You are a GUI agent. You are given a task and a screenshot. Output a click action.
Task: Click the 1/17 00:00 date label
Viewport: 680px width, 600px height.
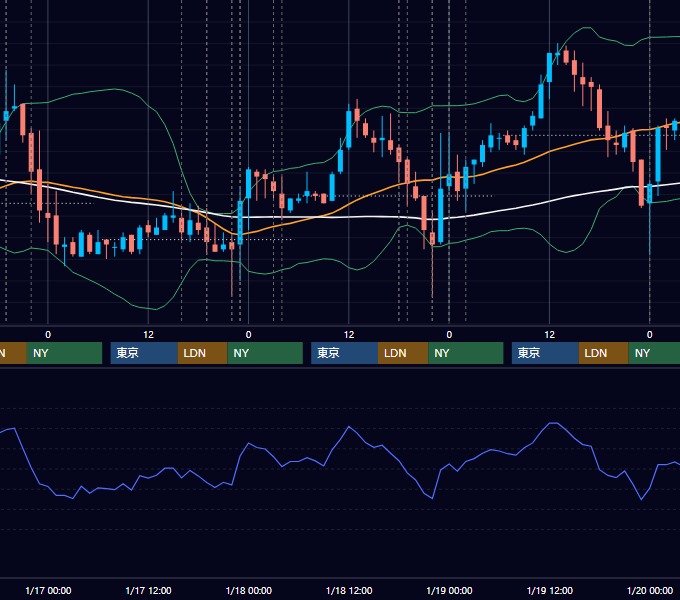click(48, 590)
